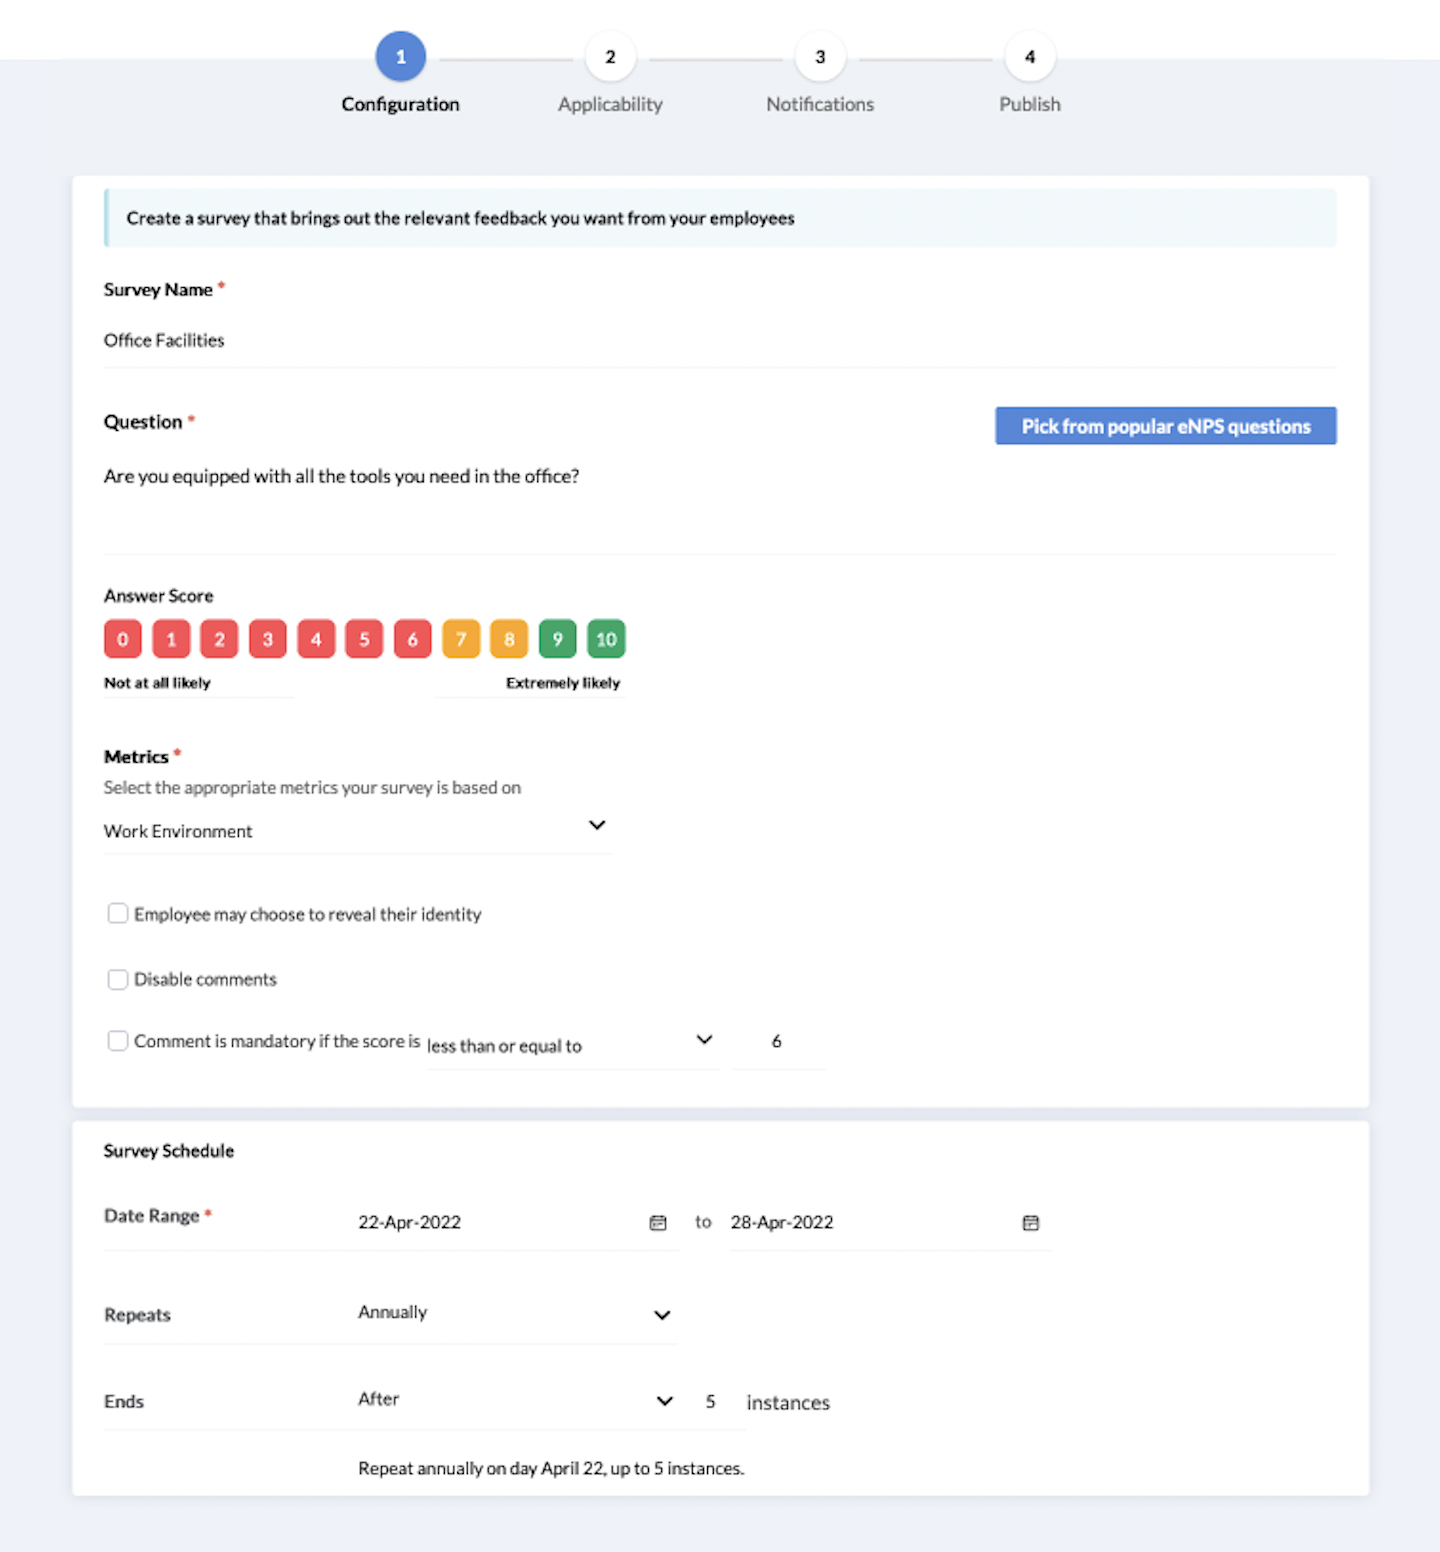1440x1552 pixels.
Task: Check the Comment is mandatory option
Action: click(x=118, y=1041)
